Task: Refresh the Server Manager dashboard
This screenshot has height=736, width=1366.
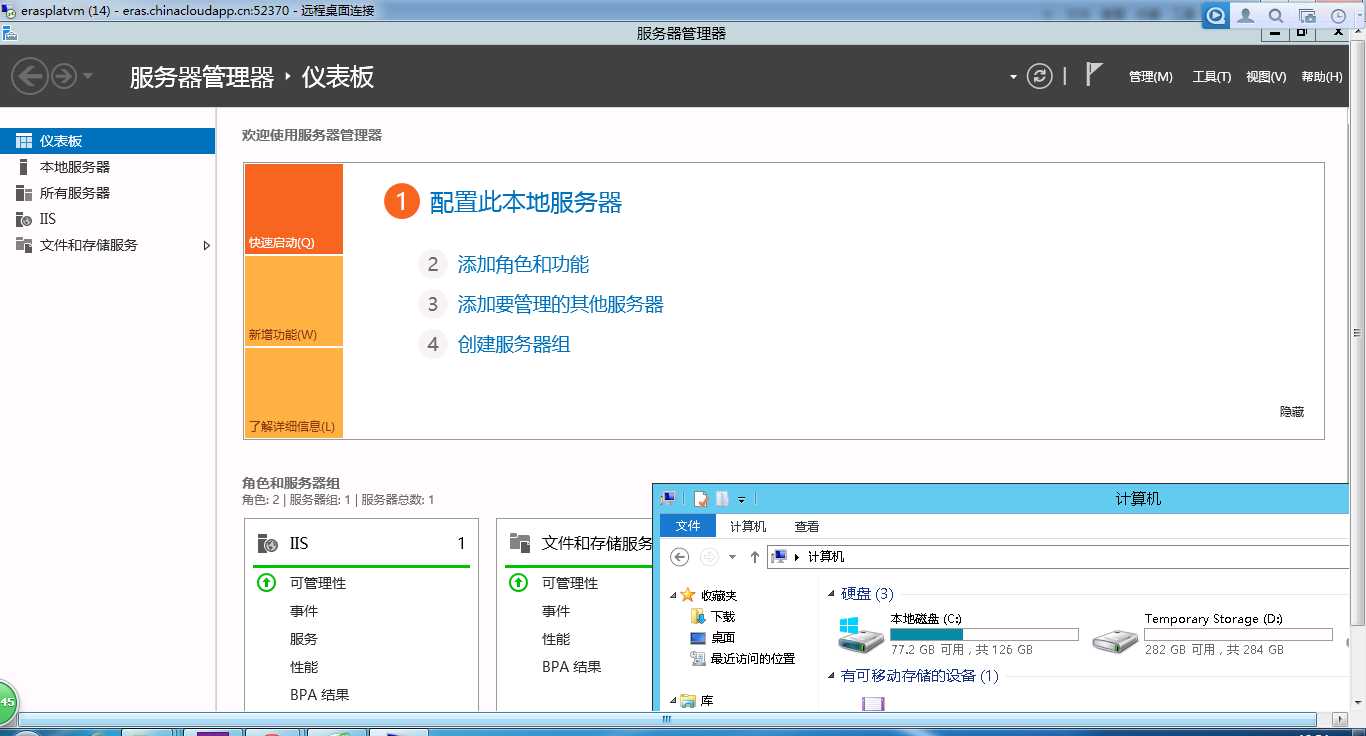Action: pyautogui.click(x=1040, y=76)
